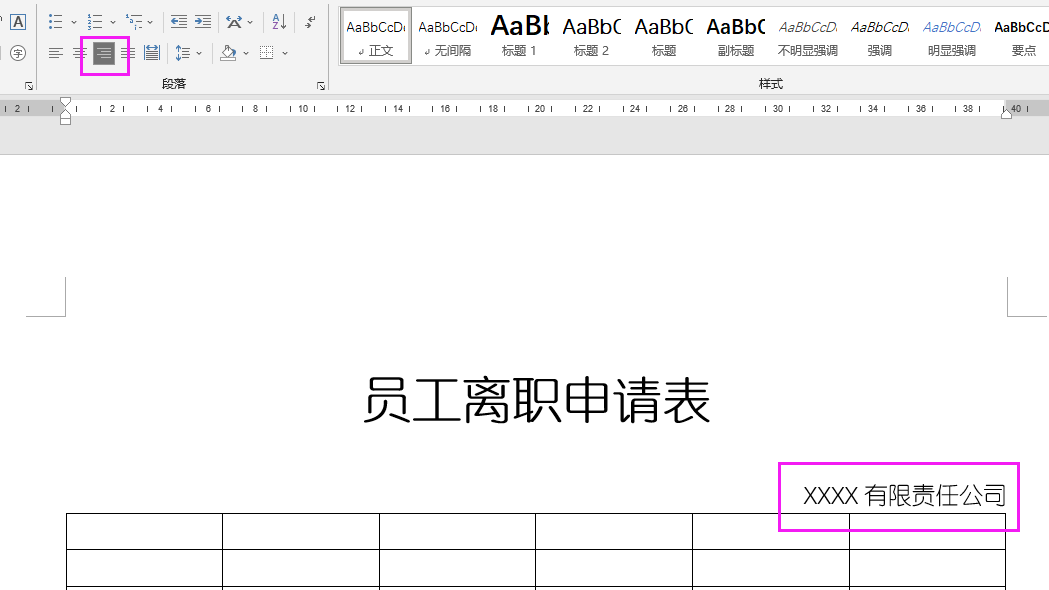Toggle bulleted list formatting

55,20
